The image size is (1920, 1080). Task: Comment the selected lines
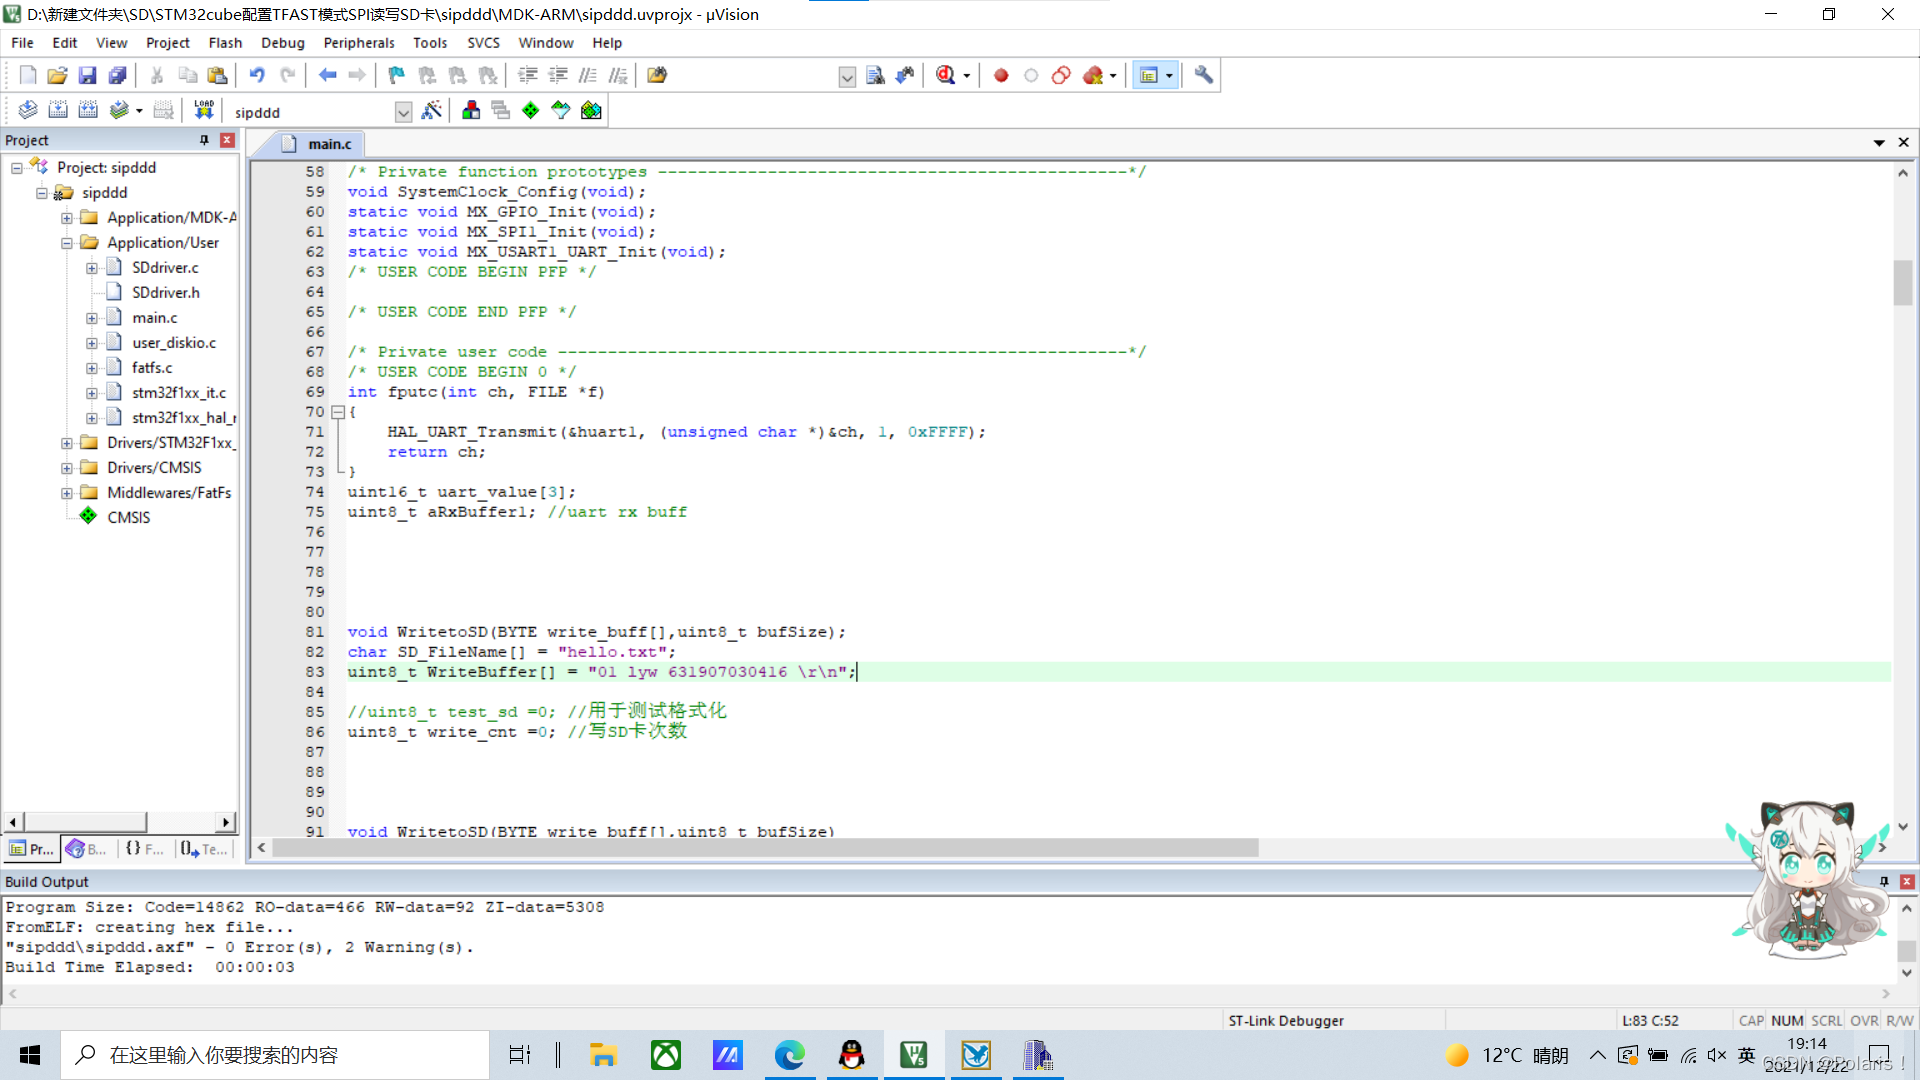coord(588,75)
